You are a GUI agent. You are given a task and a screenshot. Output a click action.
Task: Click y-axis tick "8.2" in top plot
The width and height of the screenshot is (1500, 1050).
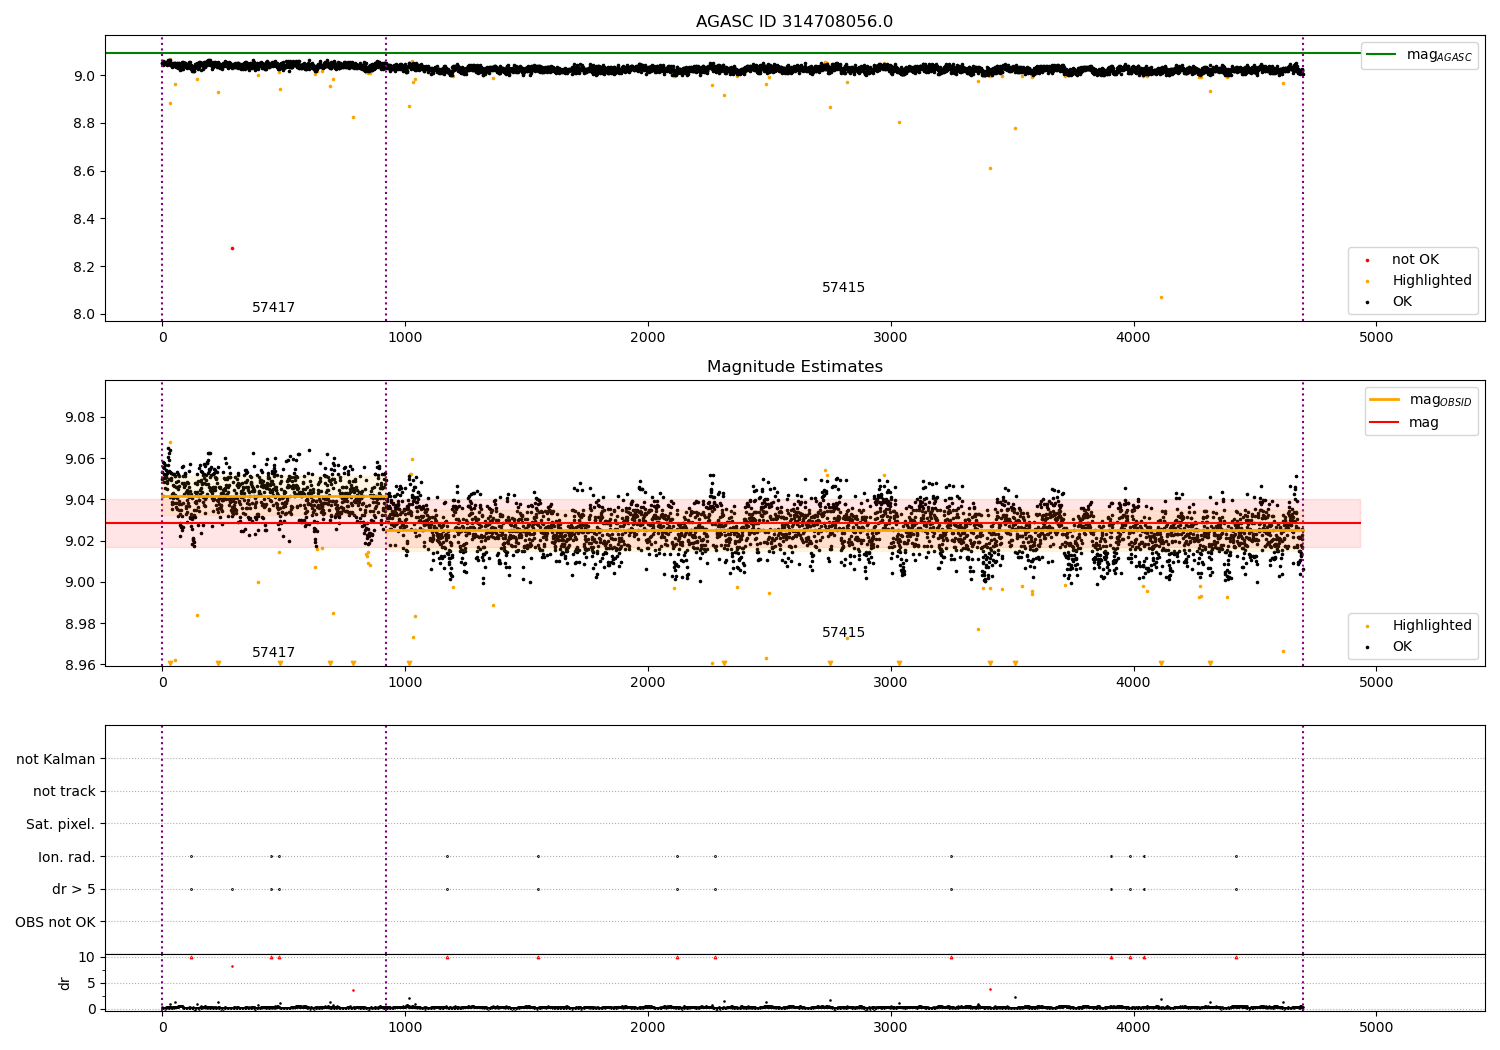84,267
